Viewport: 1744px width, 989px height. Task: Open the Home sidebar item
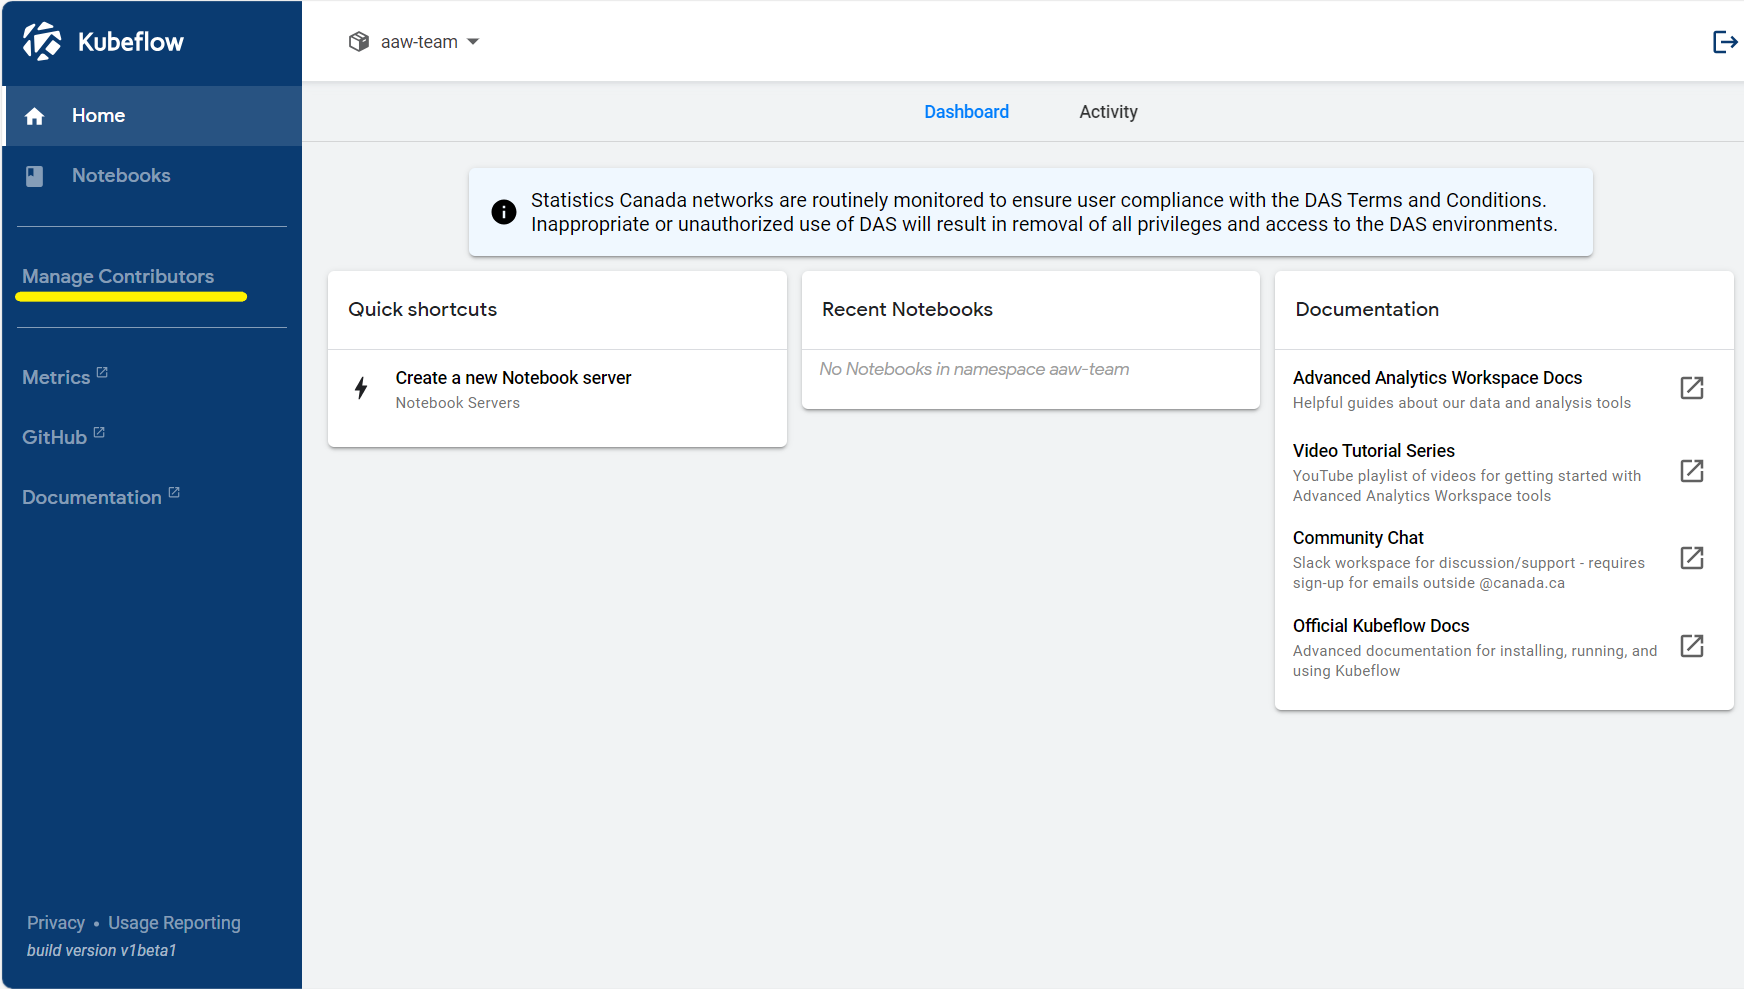(x=152, y=116)
